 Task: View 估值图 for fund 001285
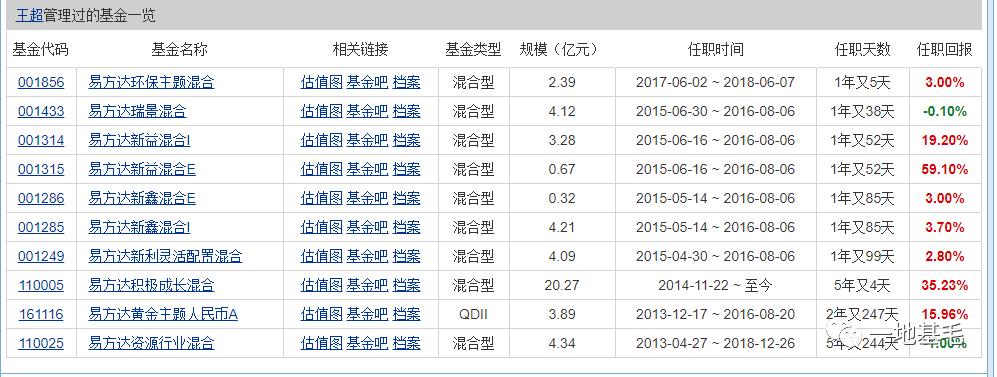[321, 227]
